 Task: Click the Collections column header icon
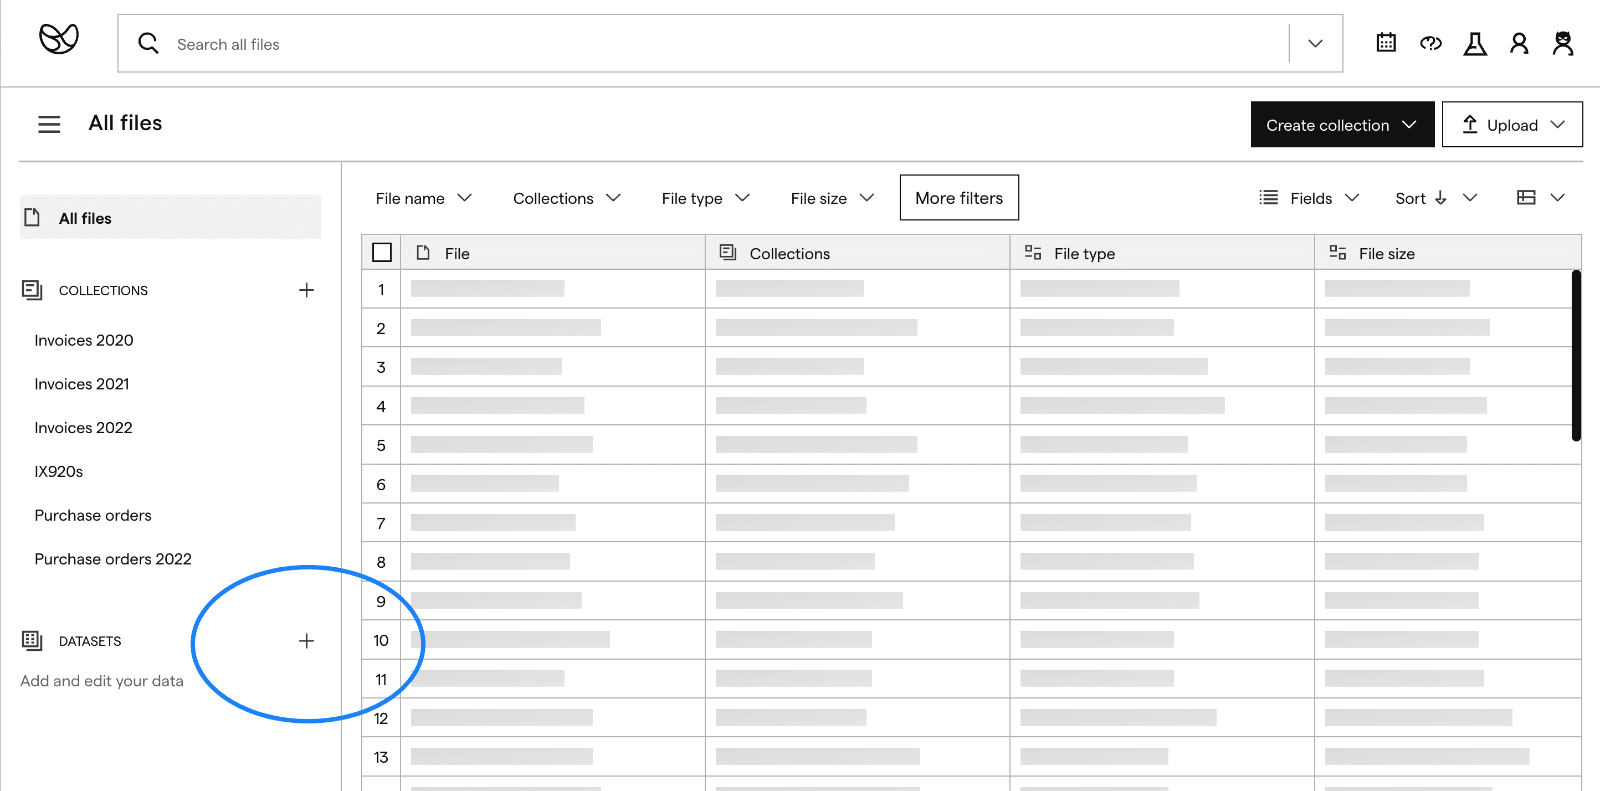tap(728, 253)
